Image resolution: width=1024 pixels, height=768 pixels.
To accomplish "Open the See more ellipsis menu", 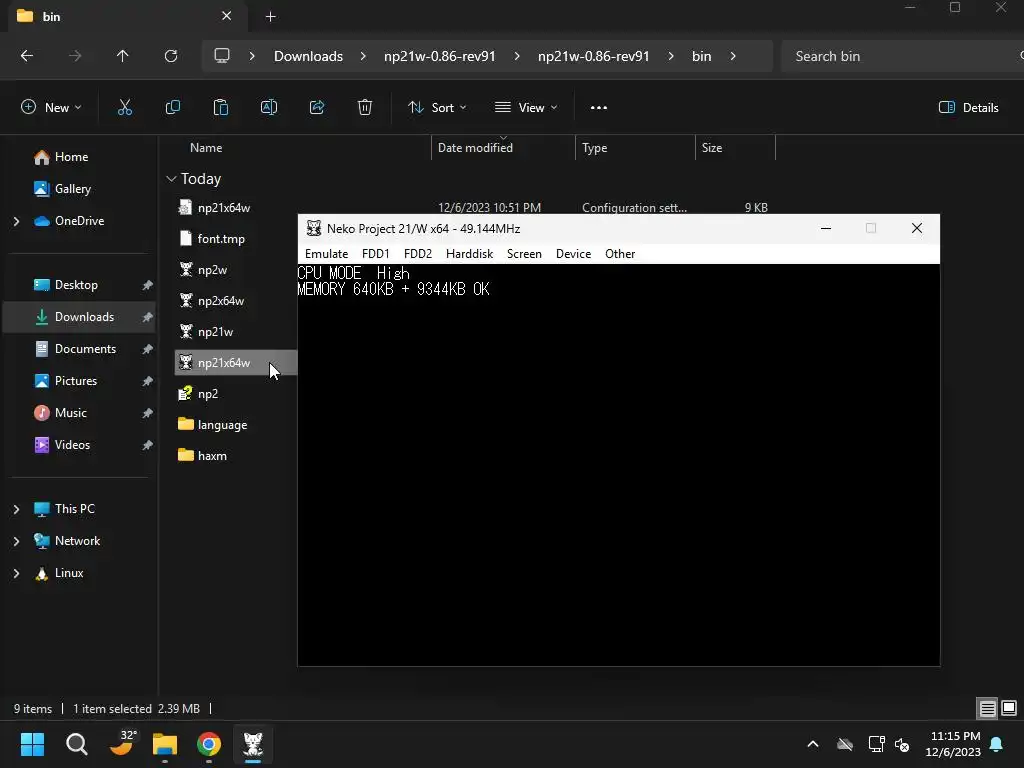I will click(598, 108).
